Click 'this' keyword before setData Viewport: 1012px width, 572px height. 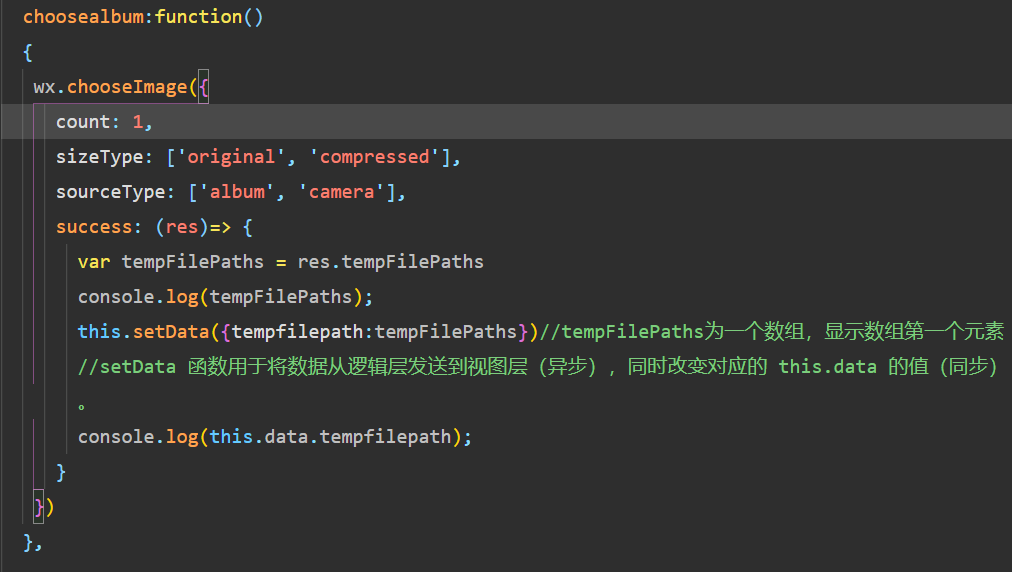click(x=99, y=331)
